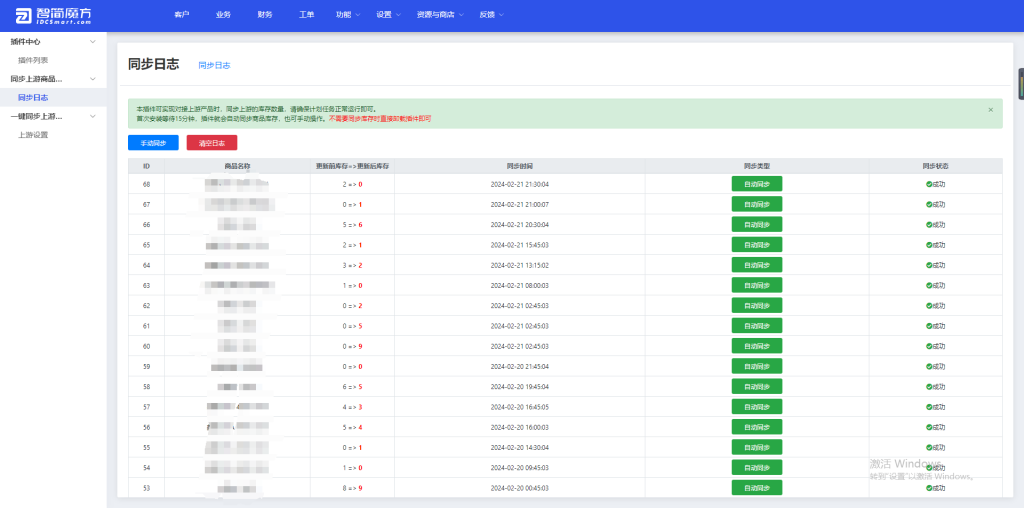
Task: Click the red 清空日志 button
Action: click(x=212, y=142)
